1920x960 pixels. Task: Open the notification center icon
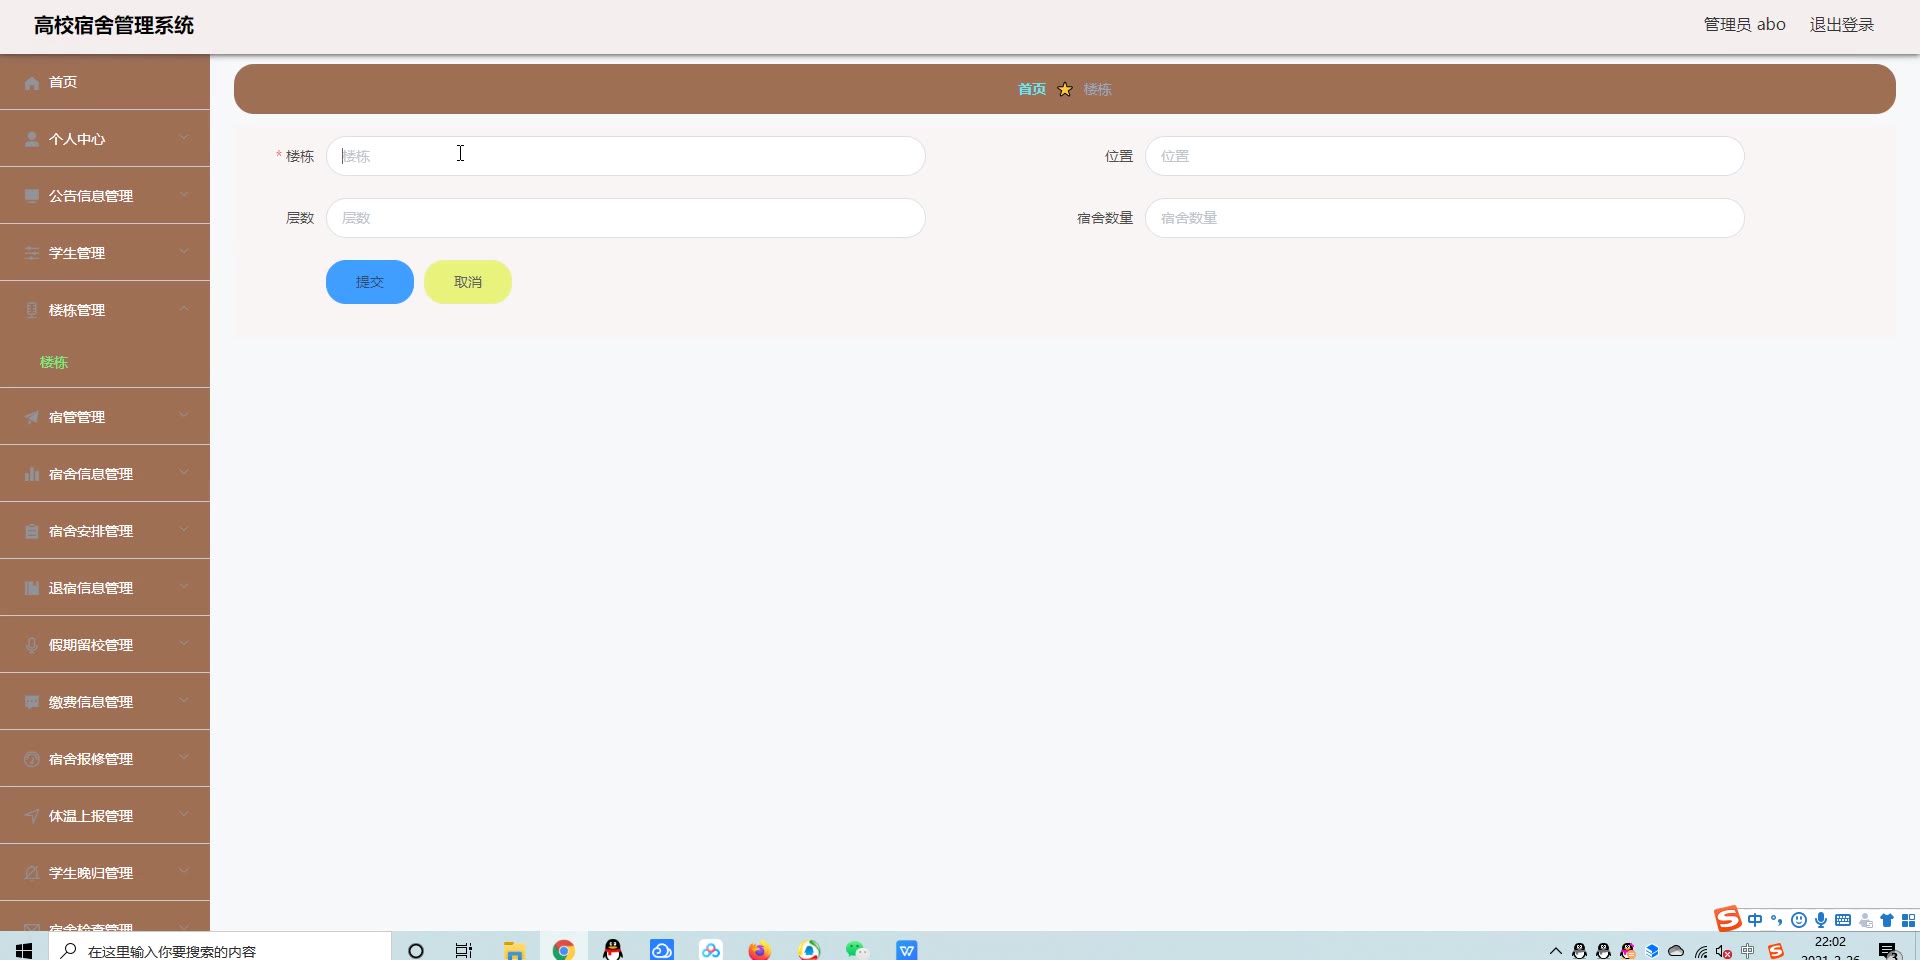pyautogui.click(x=1888, y=950)
